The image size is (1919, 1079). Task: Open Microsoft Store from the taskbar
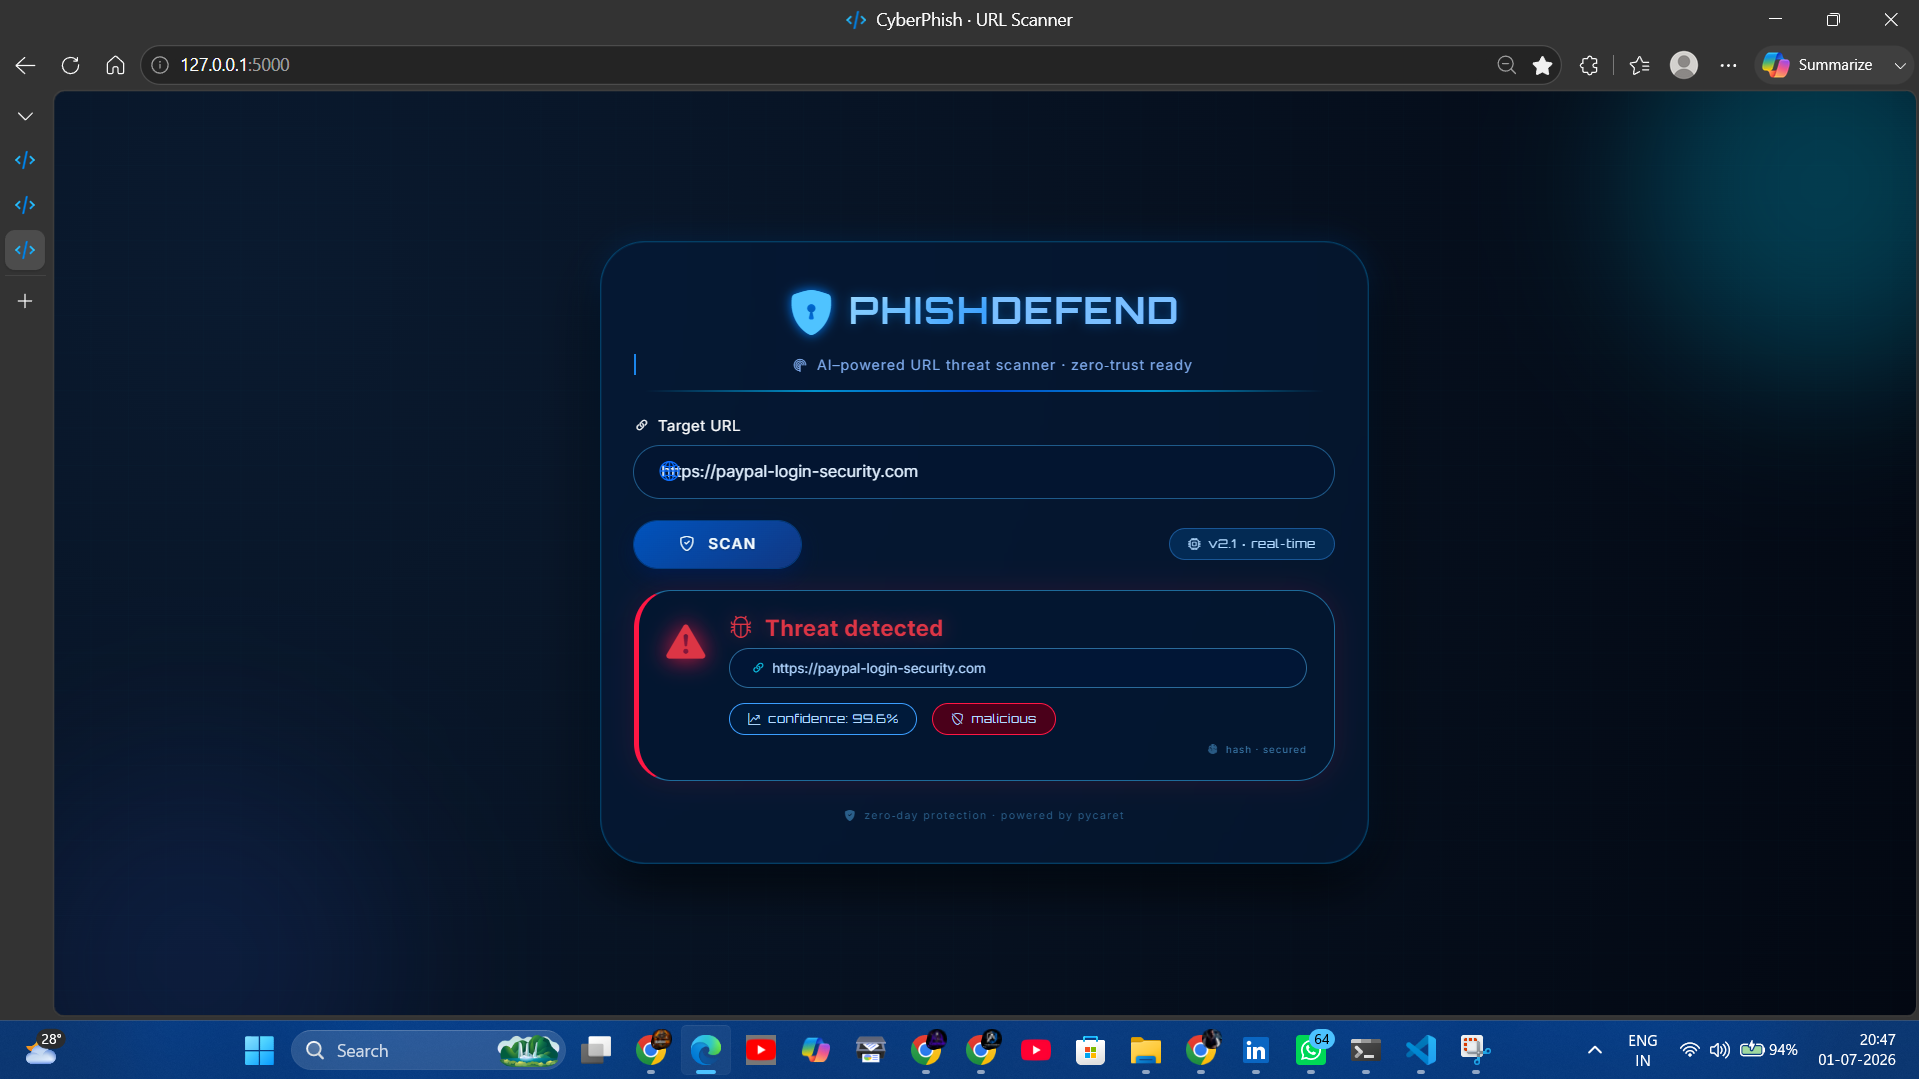pos(1090,1050)
